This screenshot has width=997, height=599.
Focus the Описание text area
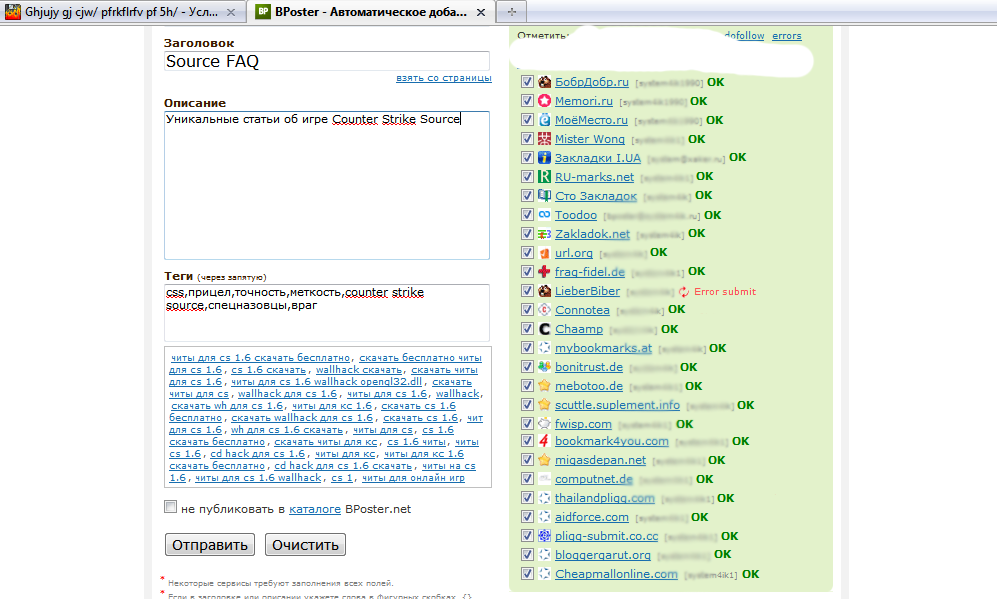click(327, 185)
